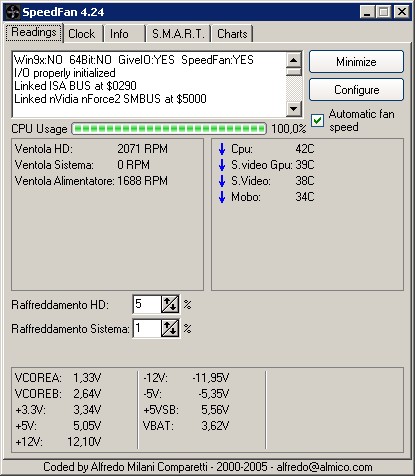This screenshot has width=415, height=476.
Task: Click the log box scroll up arrow
Action: coord(294,60)
